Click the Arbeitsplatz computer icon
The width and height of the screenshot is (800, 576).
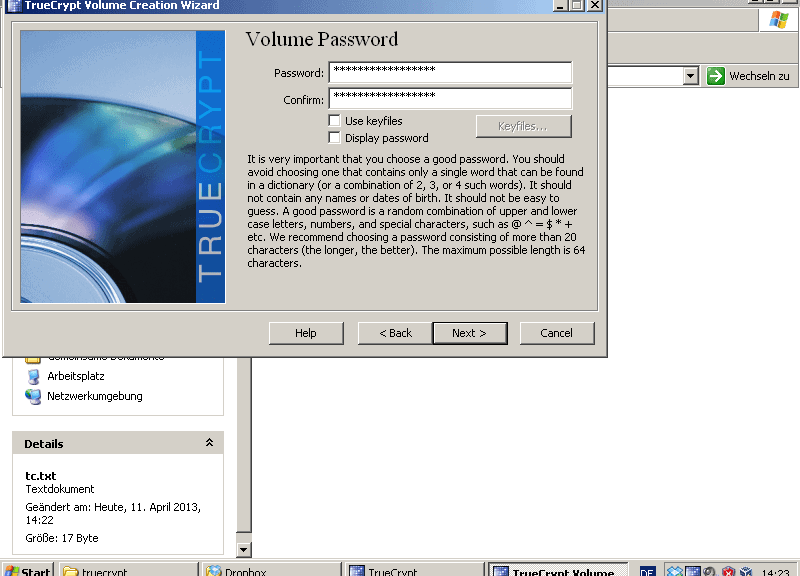coord(34,377)
